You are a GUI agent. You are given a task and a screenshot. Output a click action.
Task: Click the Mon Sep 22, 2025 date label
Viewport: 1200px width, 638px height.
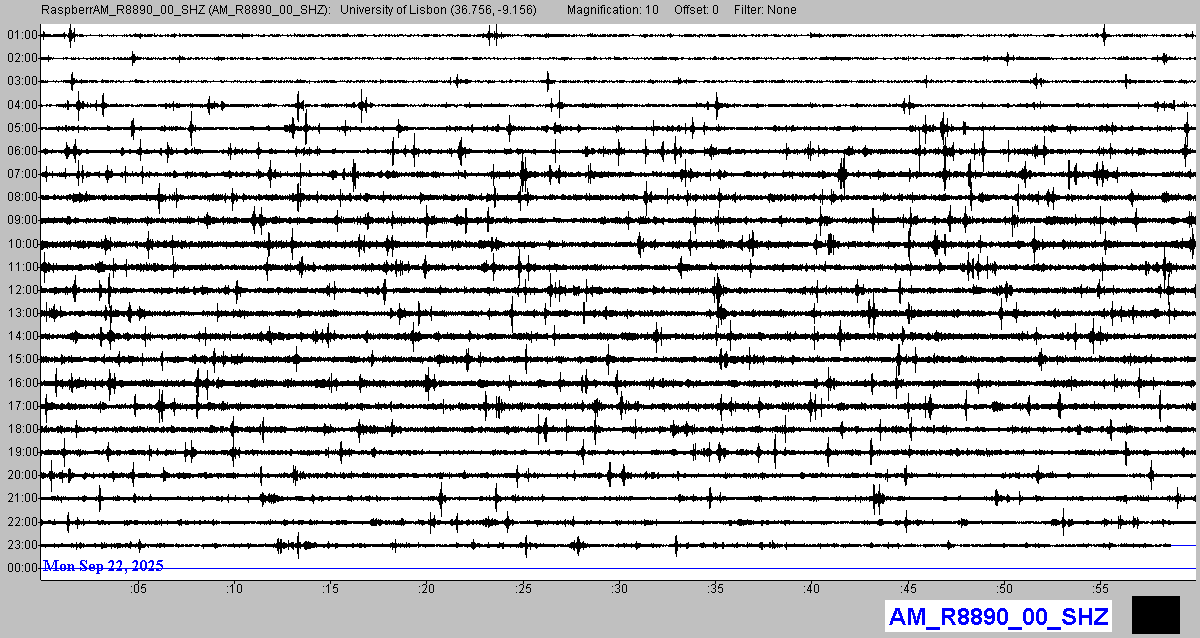coord(103,566)
